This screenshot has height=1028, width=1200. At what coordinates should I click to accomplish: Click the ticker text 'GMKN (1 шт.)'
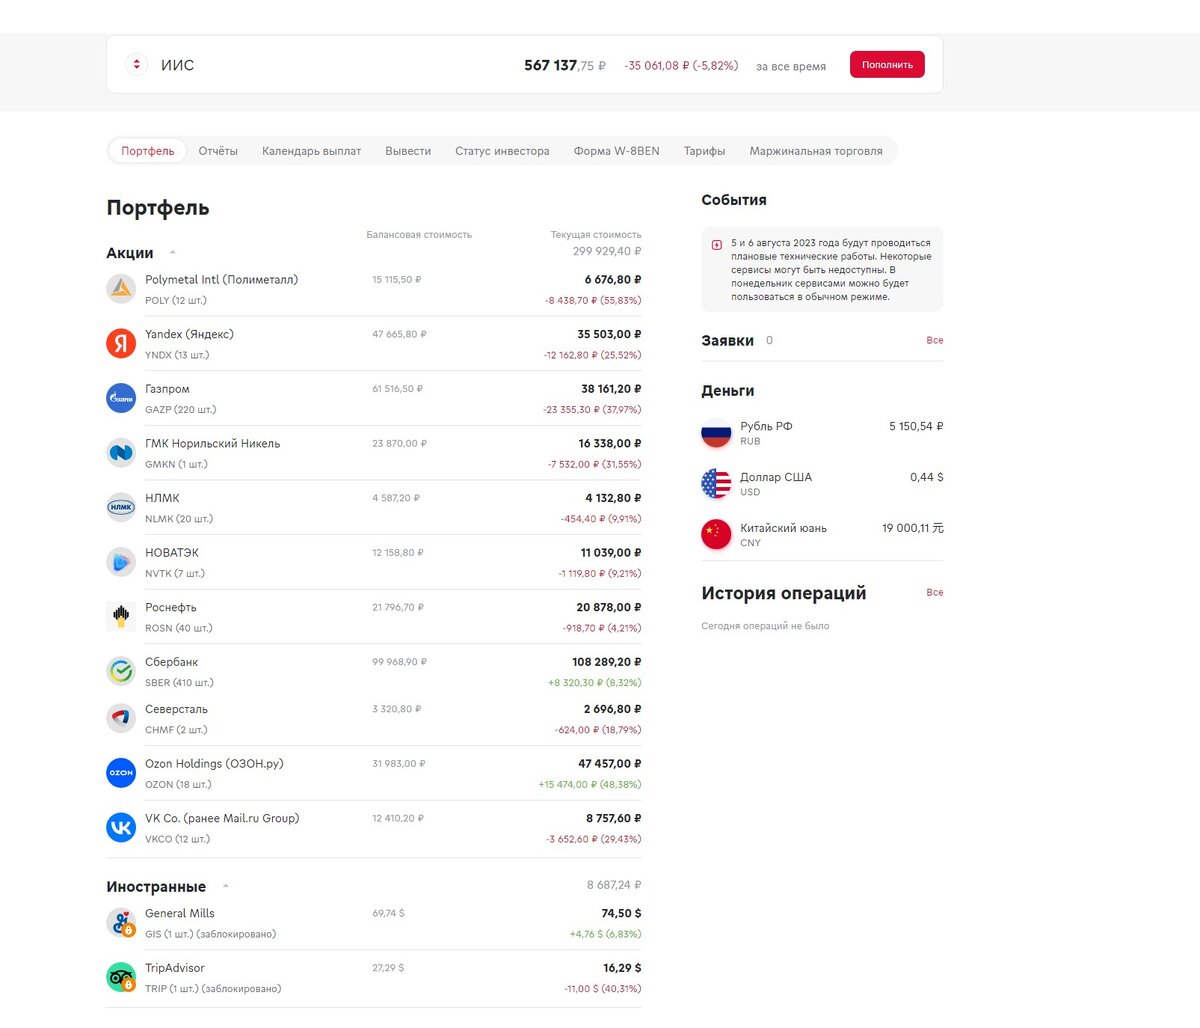[176, 464]
